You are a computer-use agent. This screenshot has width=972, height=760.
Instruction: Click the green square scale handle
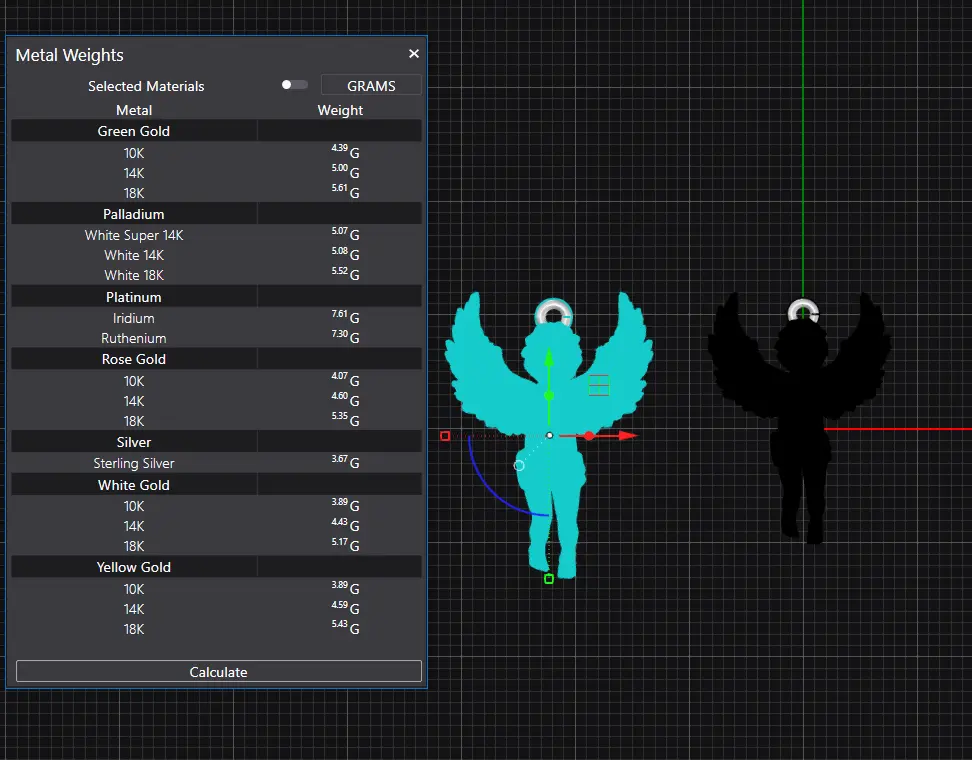coord(548,579)
